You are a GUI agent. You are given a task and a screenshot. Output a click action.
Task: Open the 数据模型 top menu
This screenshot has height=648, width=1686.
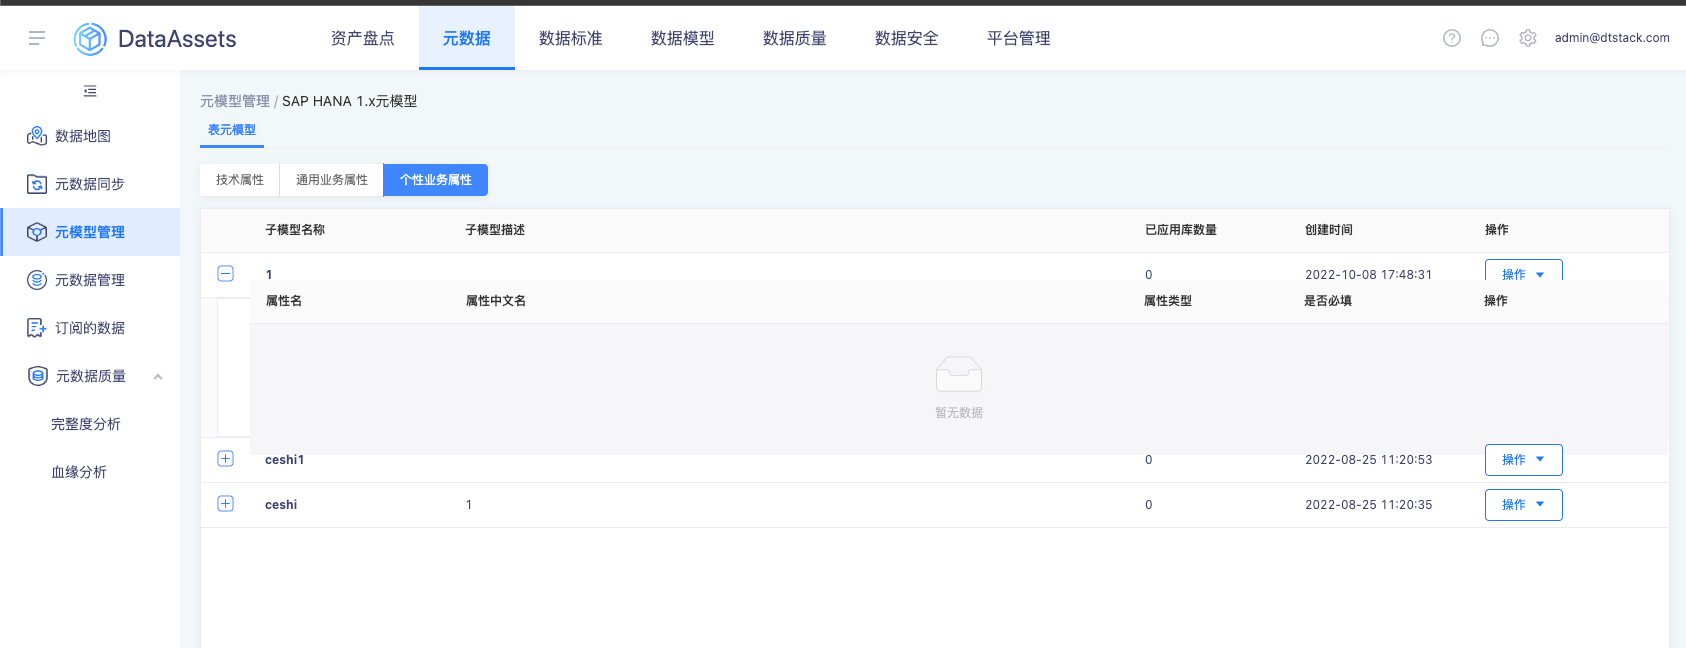pyautogui.click(x=683, y=38)
